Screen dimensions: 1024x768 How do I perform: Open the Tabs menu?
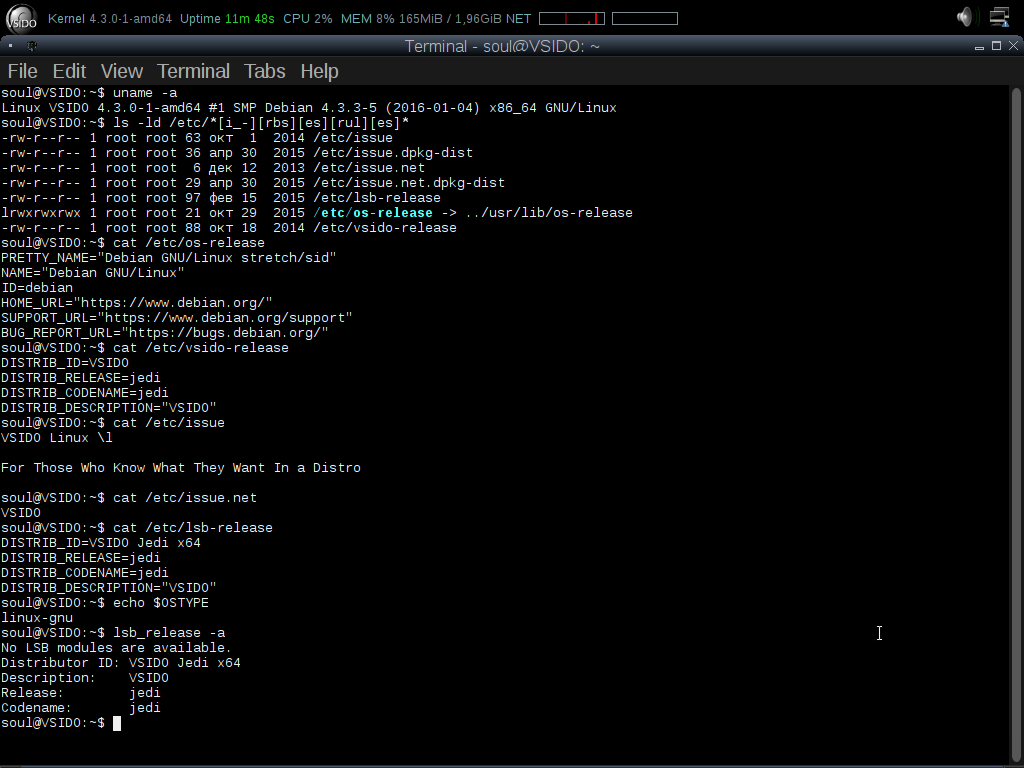click(264, 71)
